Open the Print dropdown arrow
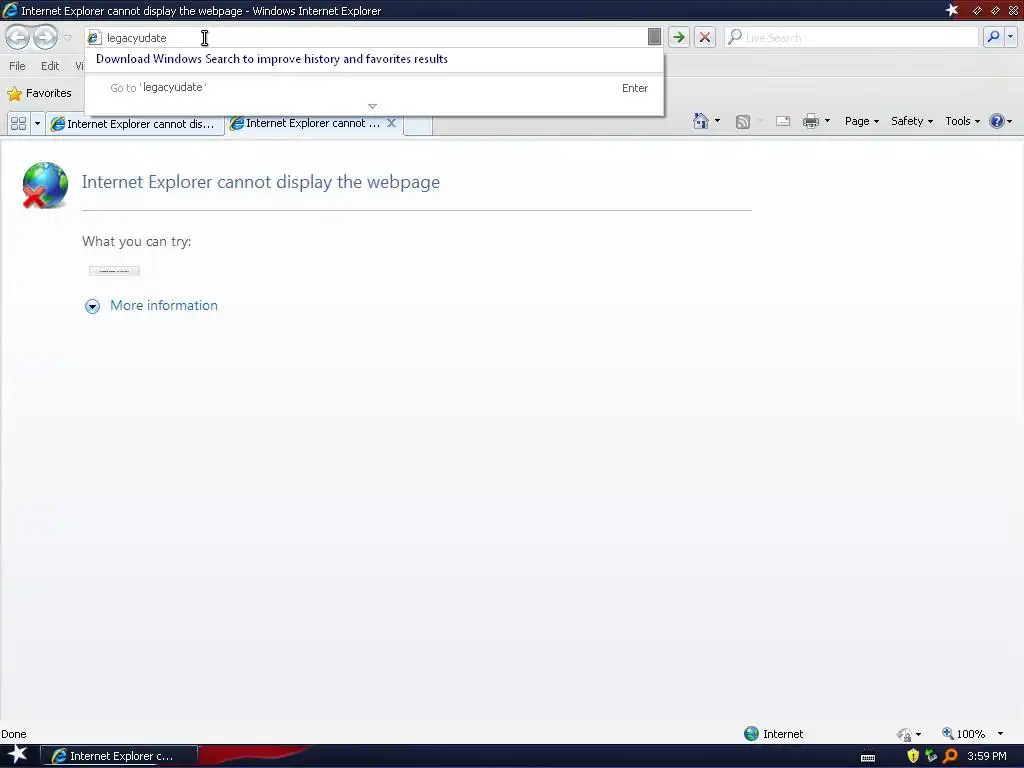Viewport: 1024px width, 768px height. 827,121
